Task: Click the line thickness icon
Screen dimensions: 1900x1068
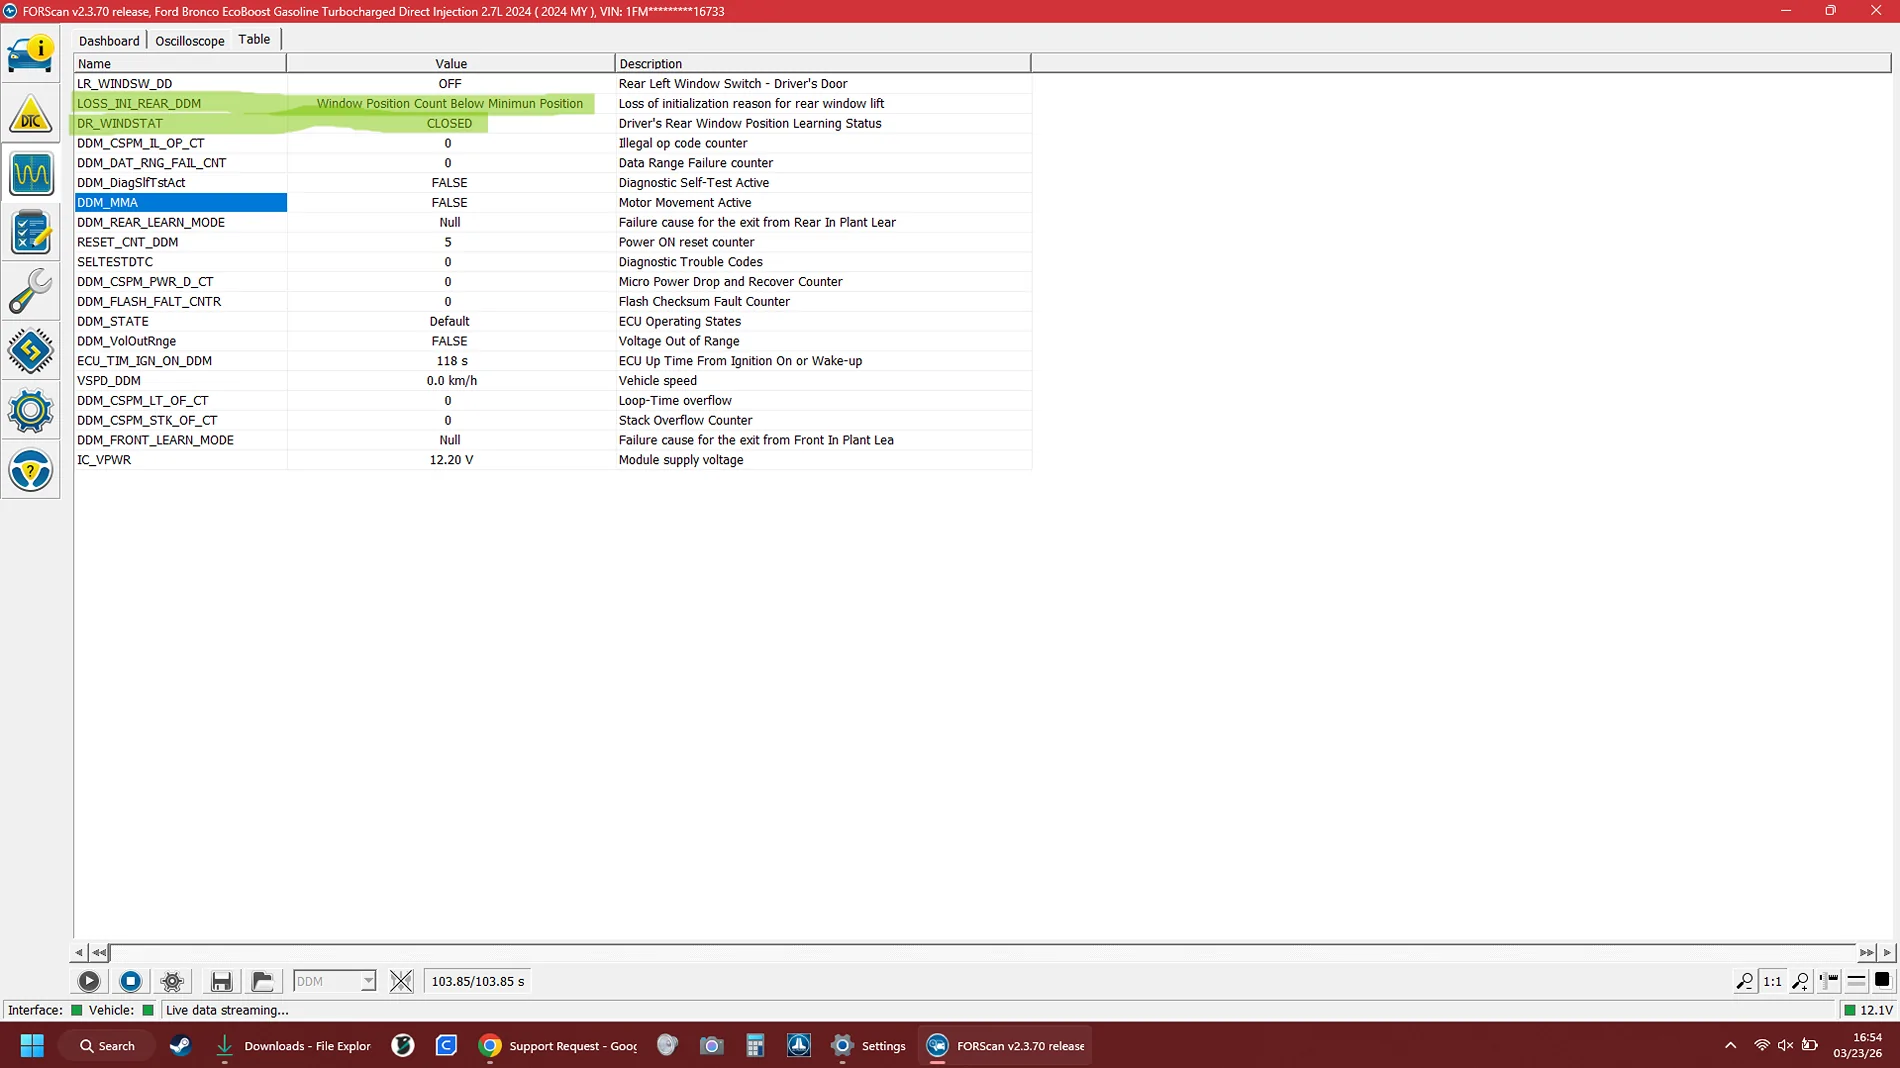Action: pos(1856,981)
